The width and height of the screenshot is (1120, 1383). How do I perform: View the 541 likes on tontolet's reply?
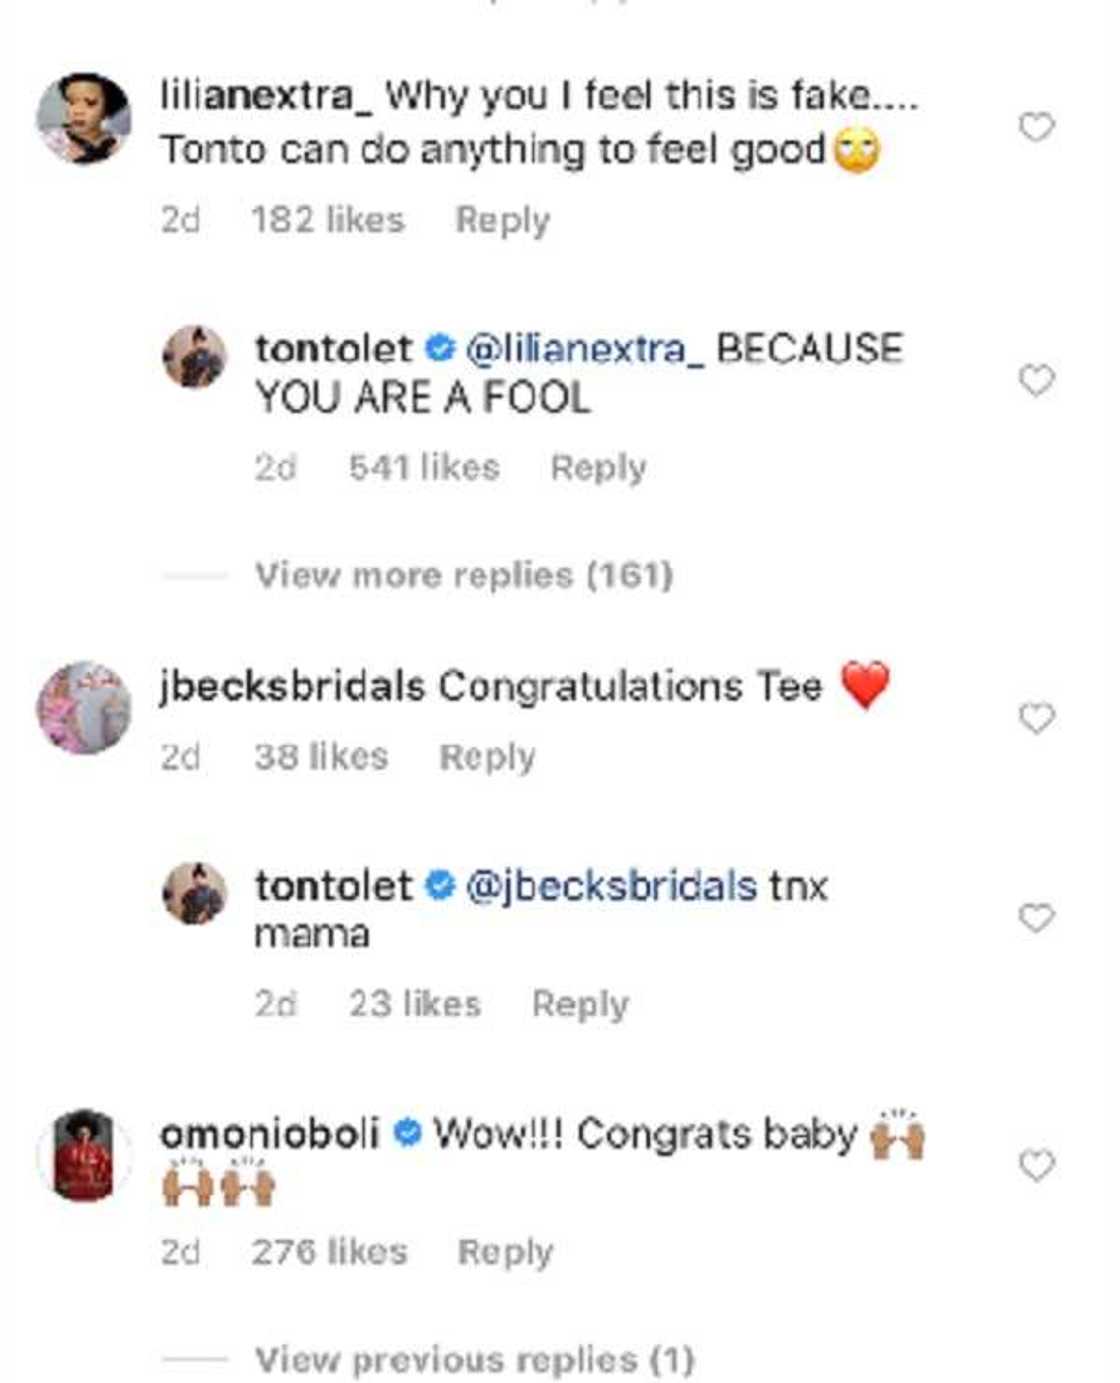[424, 468]
